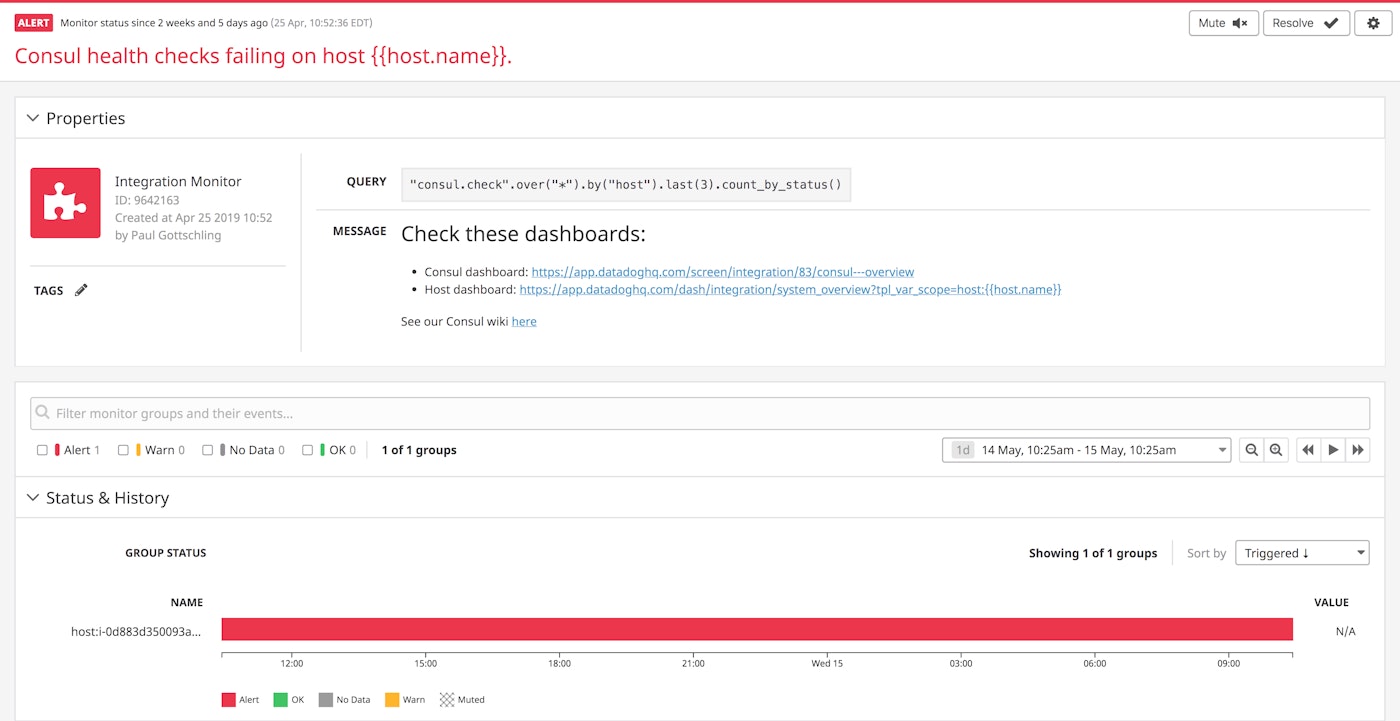Click the Mute button
This screenshot has height=721, width=1400.
pos(1223,23)
